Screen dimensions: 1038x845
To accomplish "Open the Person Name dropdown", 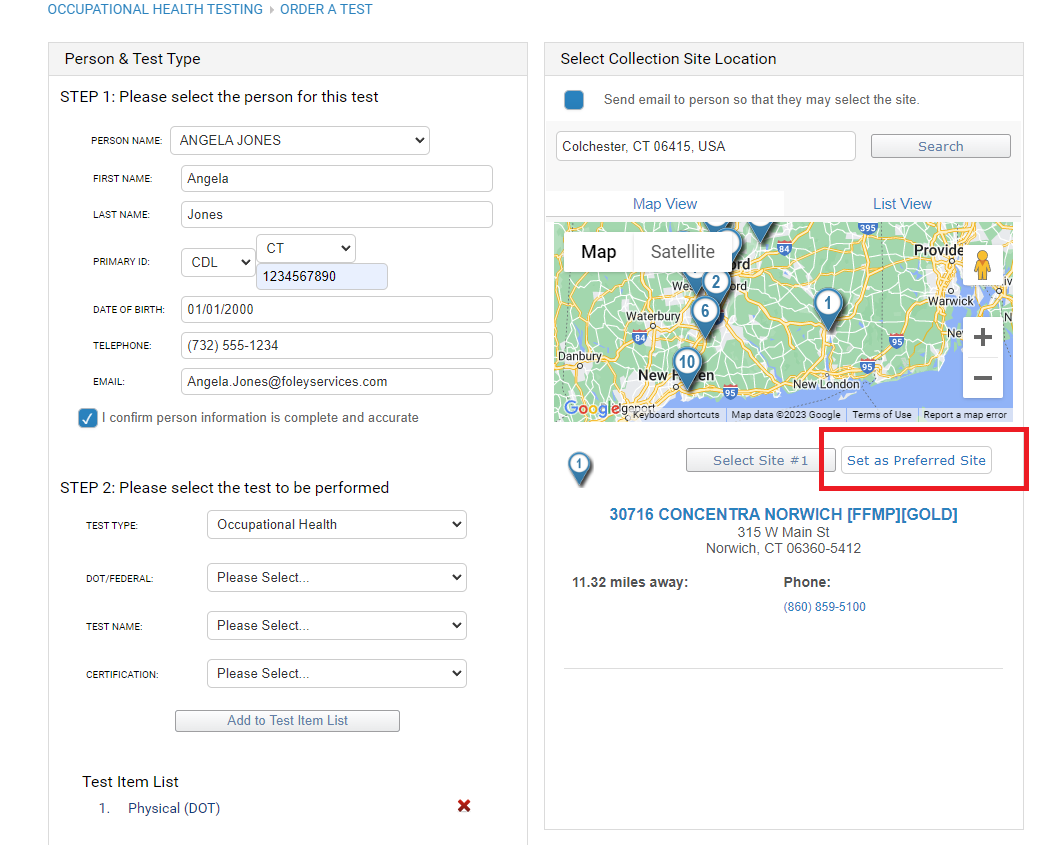I will [300, 140].
